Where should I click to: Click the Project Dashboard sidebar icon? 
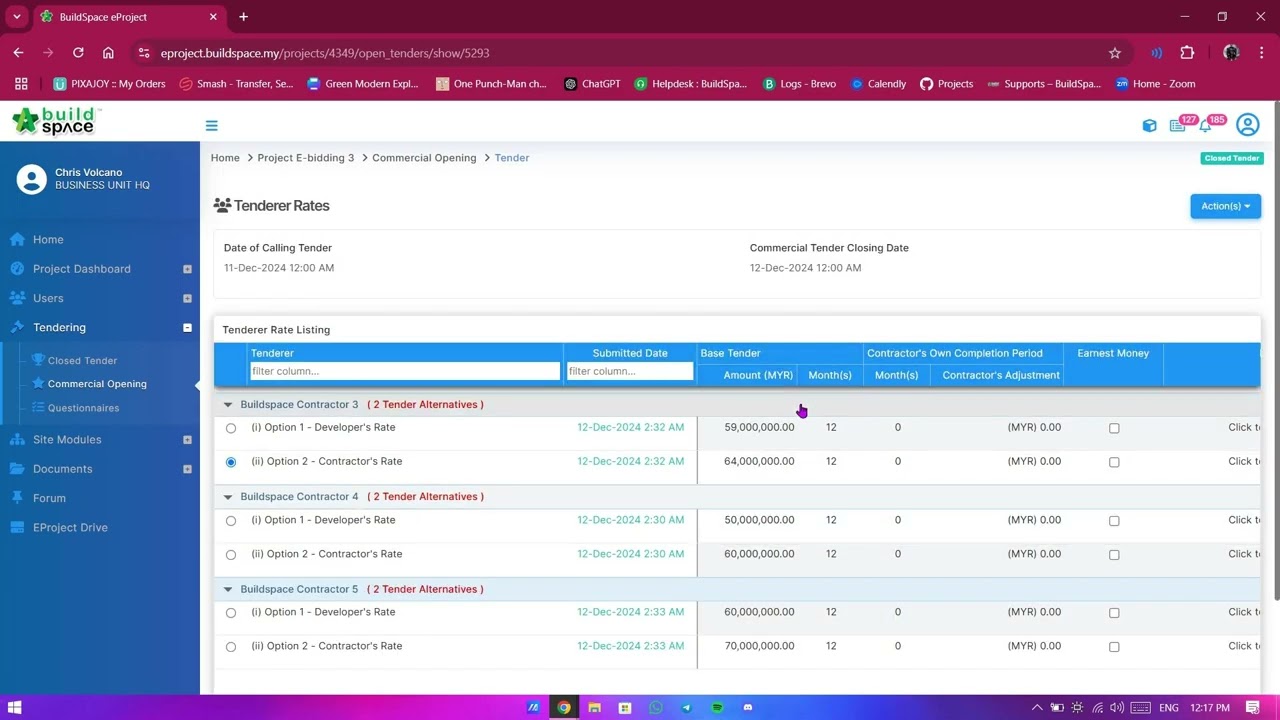17,269
